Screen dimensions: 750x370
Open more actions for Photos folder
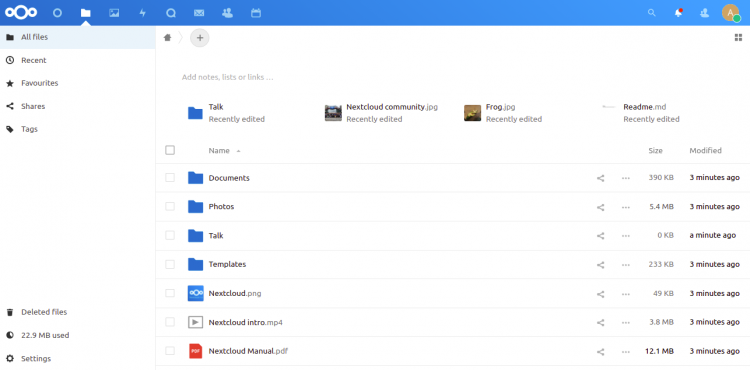[626, 207]
